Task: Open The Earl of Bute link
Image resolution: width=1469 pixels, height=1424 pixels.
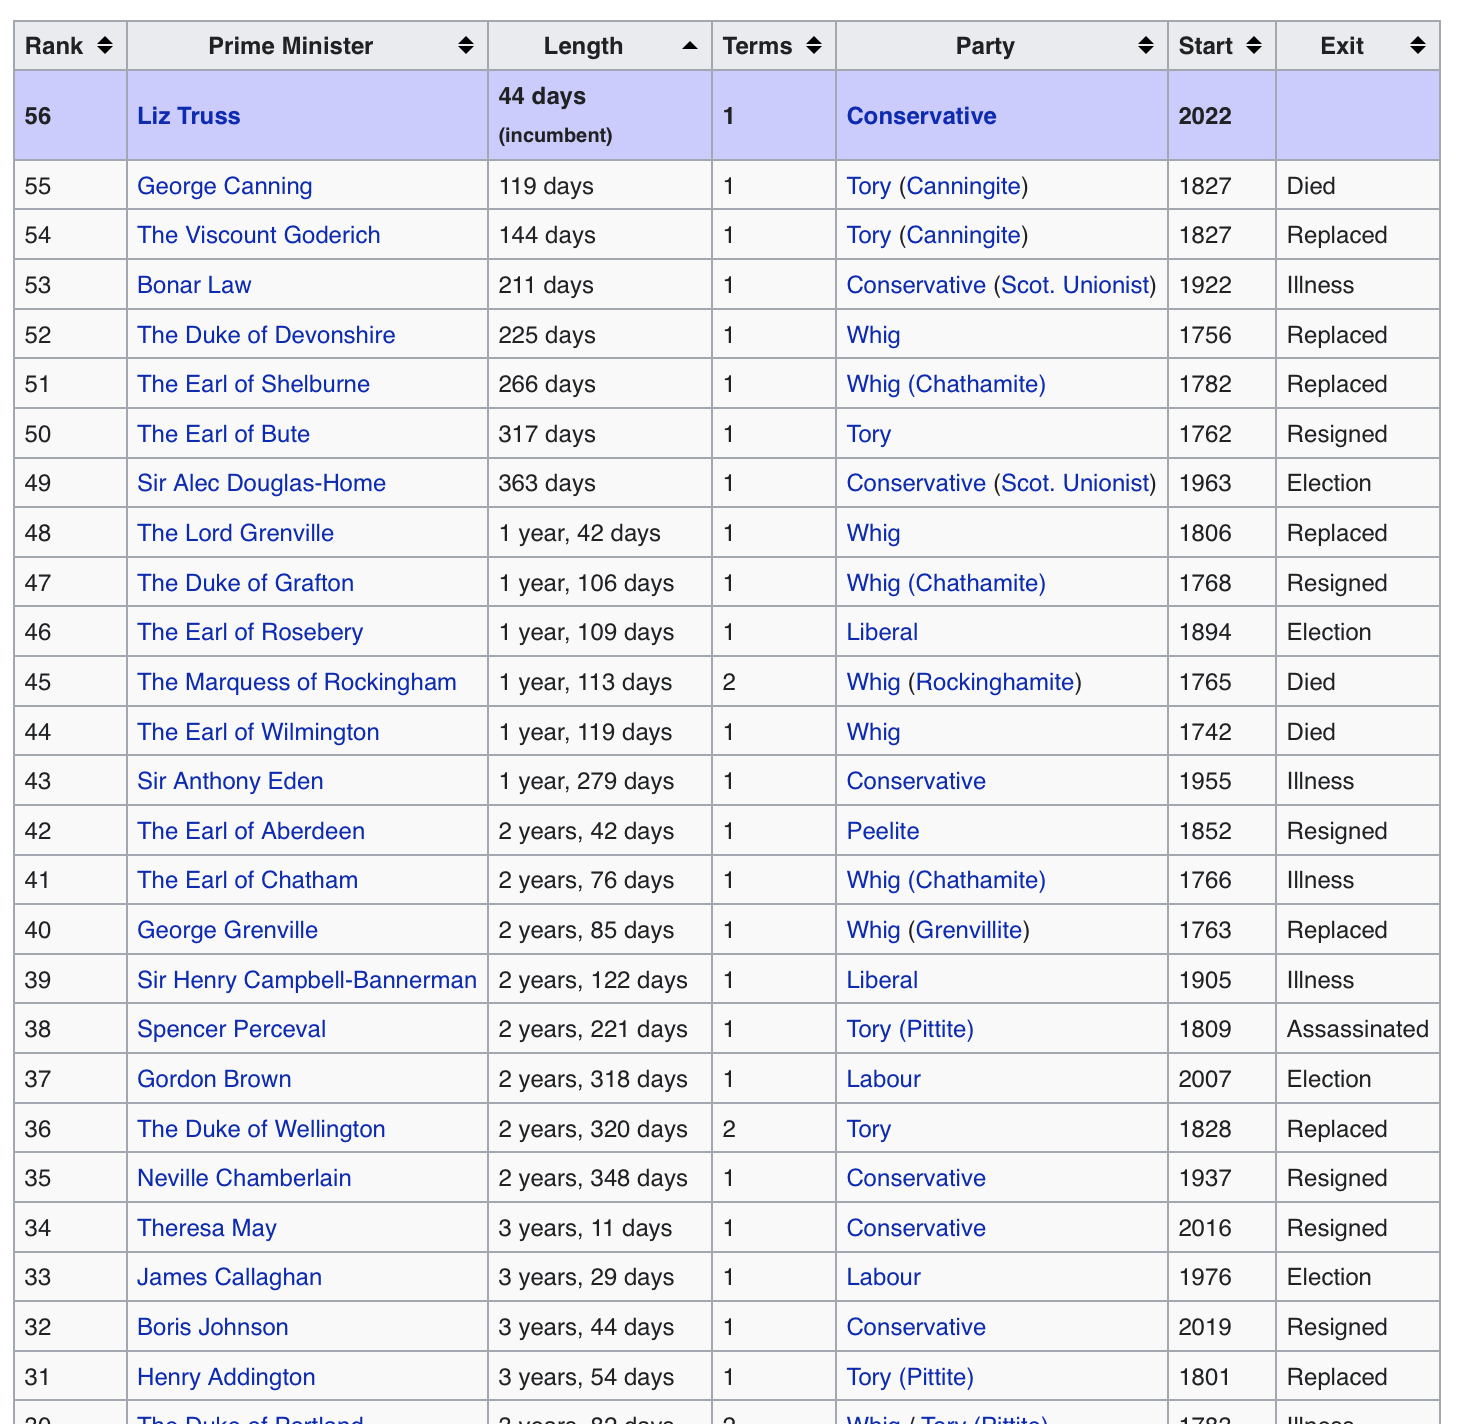Action: click(224, 434)
